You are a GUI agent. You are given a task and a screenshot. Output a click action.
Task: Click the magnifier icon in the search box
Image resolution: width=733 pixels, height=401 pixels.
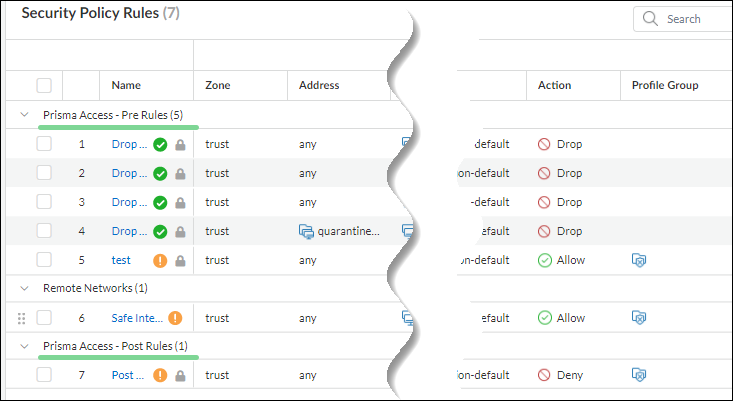coord(650,19)
